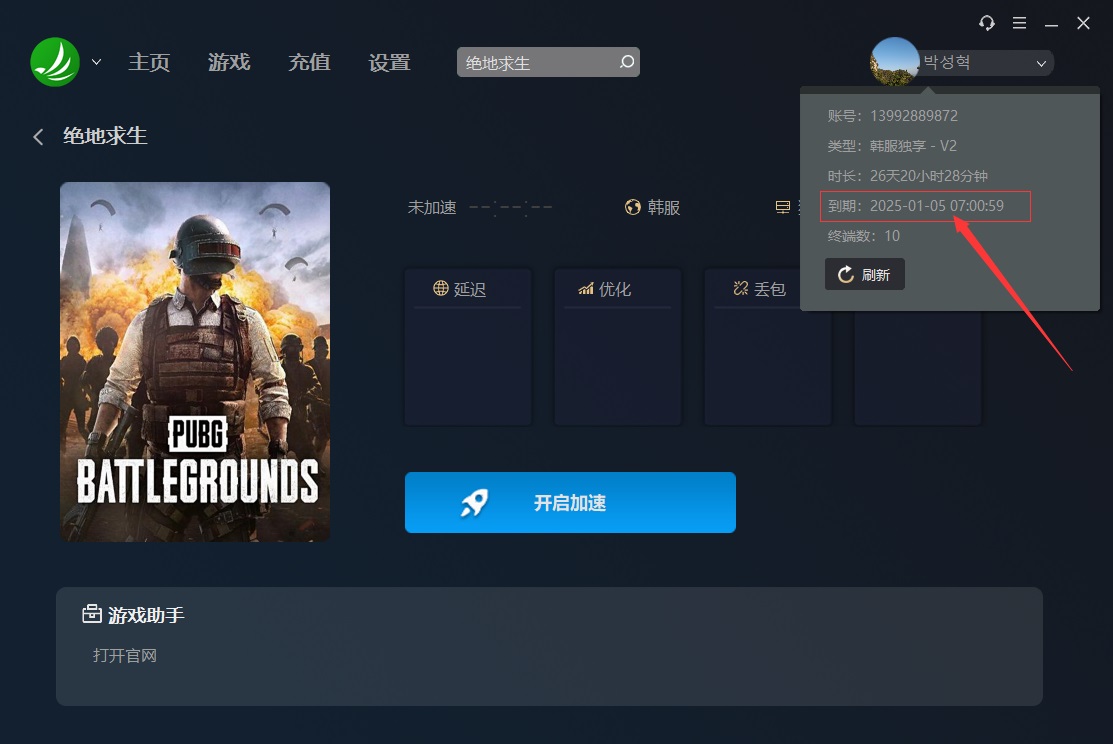Click the 绝地求生 page title
The width and height of the screenshot is (1113, 744).
pyautogui.click(x=105, y=136)
